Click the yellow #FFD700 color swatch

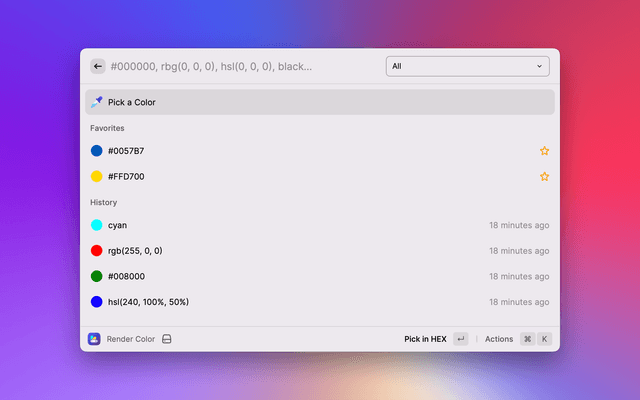97,176
